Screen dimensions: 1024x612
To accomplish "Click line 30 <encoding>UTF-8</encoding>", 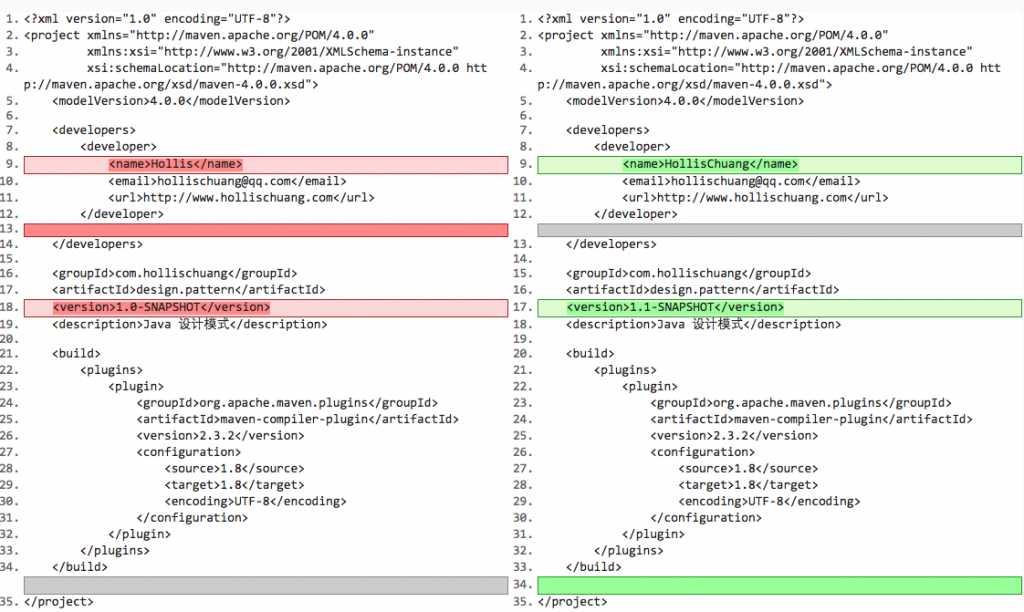I will pyautogui.click(x=255, y=502).
